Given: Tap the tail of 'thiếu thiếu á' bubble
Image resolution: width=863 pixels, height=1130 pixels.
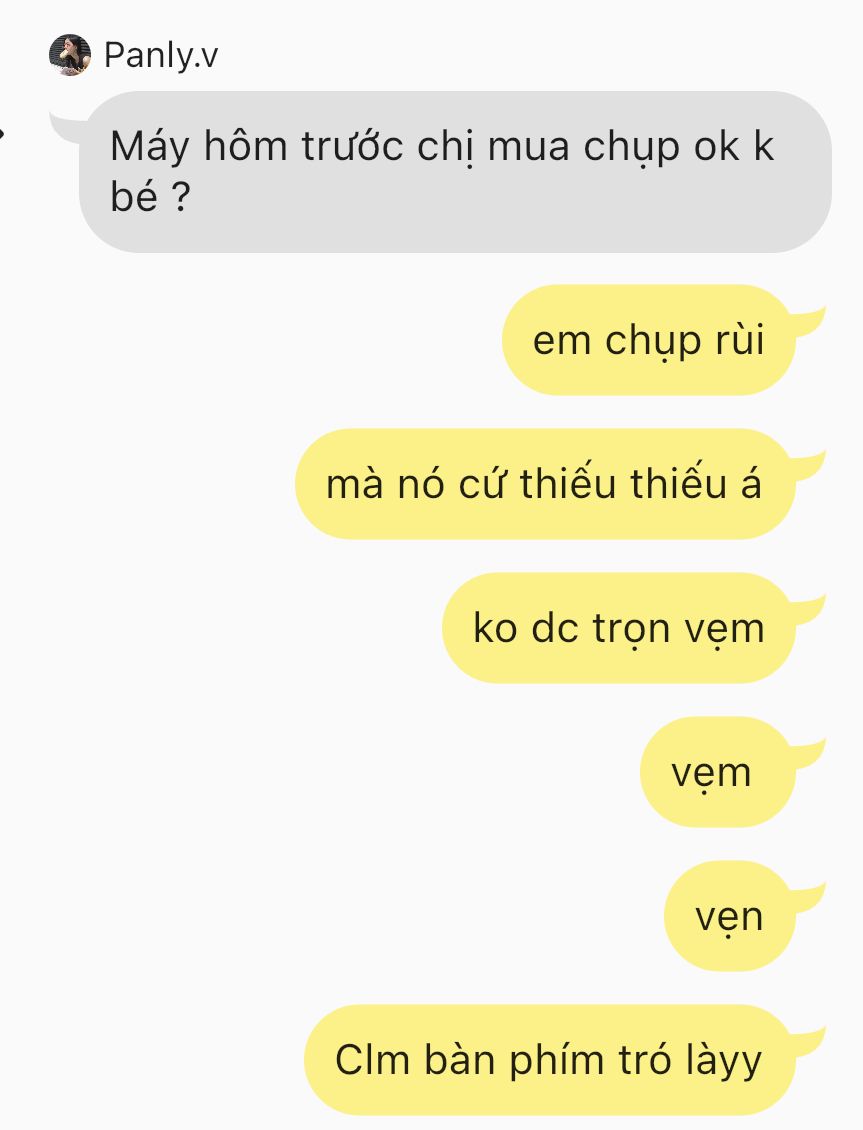Looking at the screenshot, I should (808, 466).
